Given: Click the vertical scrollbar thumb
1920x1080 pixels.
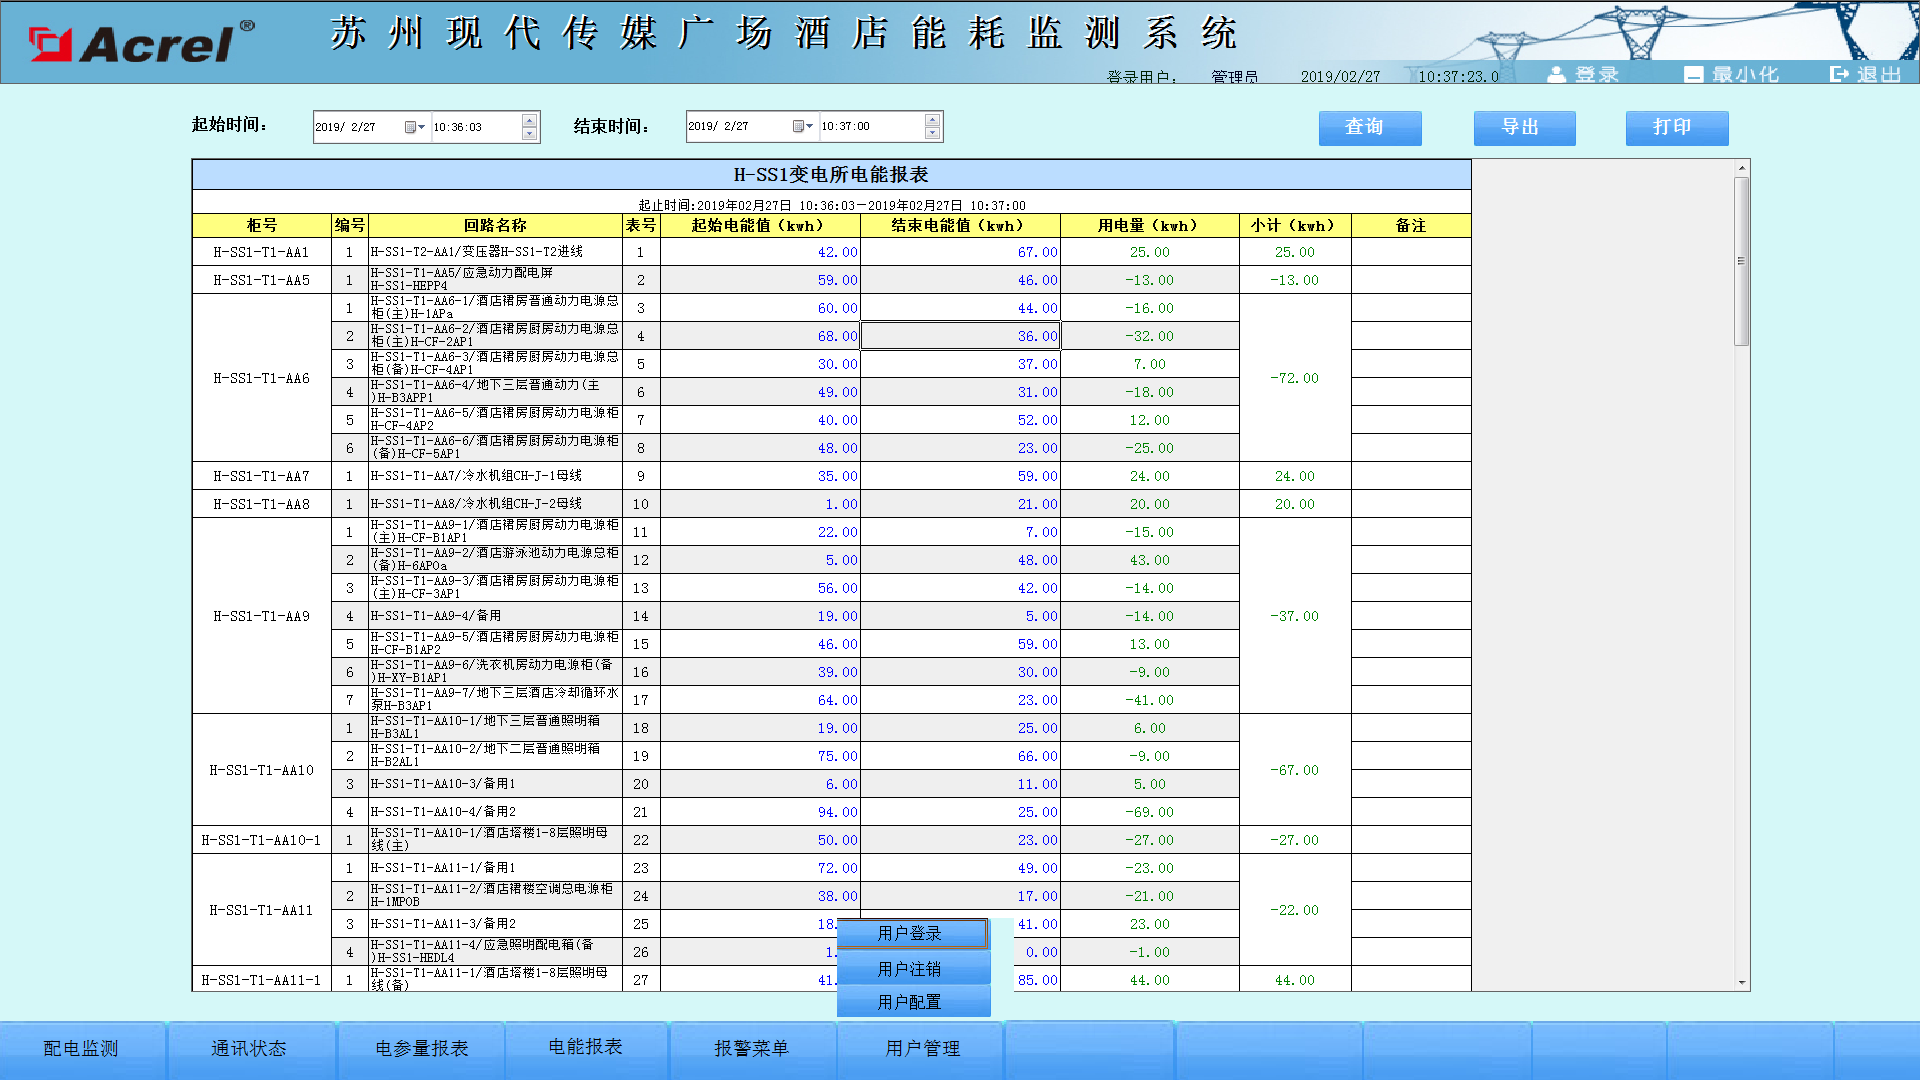Looking at the screenshot, I should [1742, 261].
